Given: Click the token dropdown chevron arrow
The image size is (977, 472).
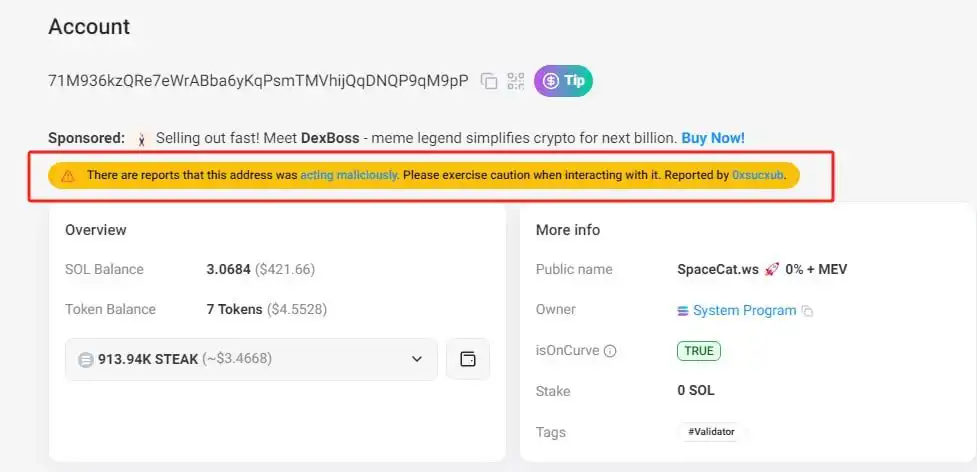Looking at the screenshot, I should click(x=417, y=359).
